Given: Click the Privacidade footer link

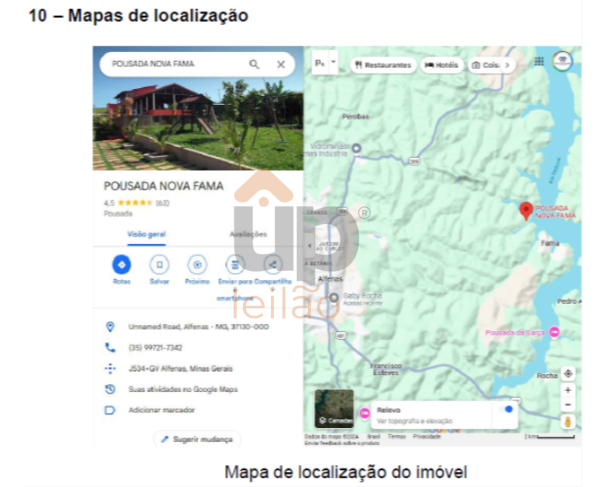Looking at the screenshot, I should click(x=427, y=436).
